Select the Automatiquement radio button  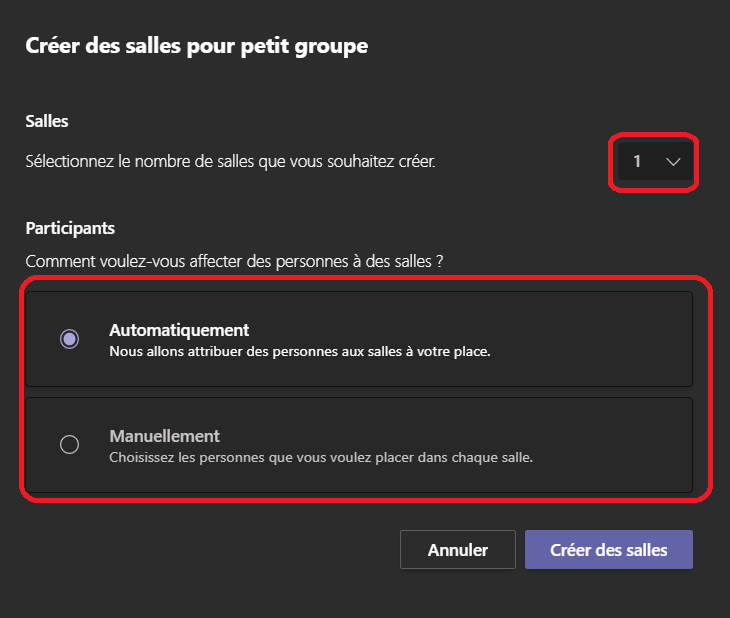(69, 339)
